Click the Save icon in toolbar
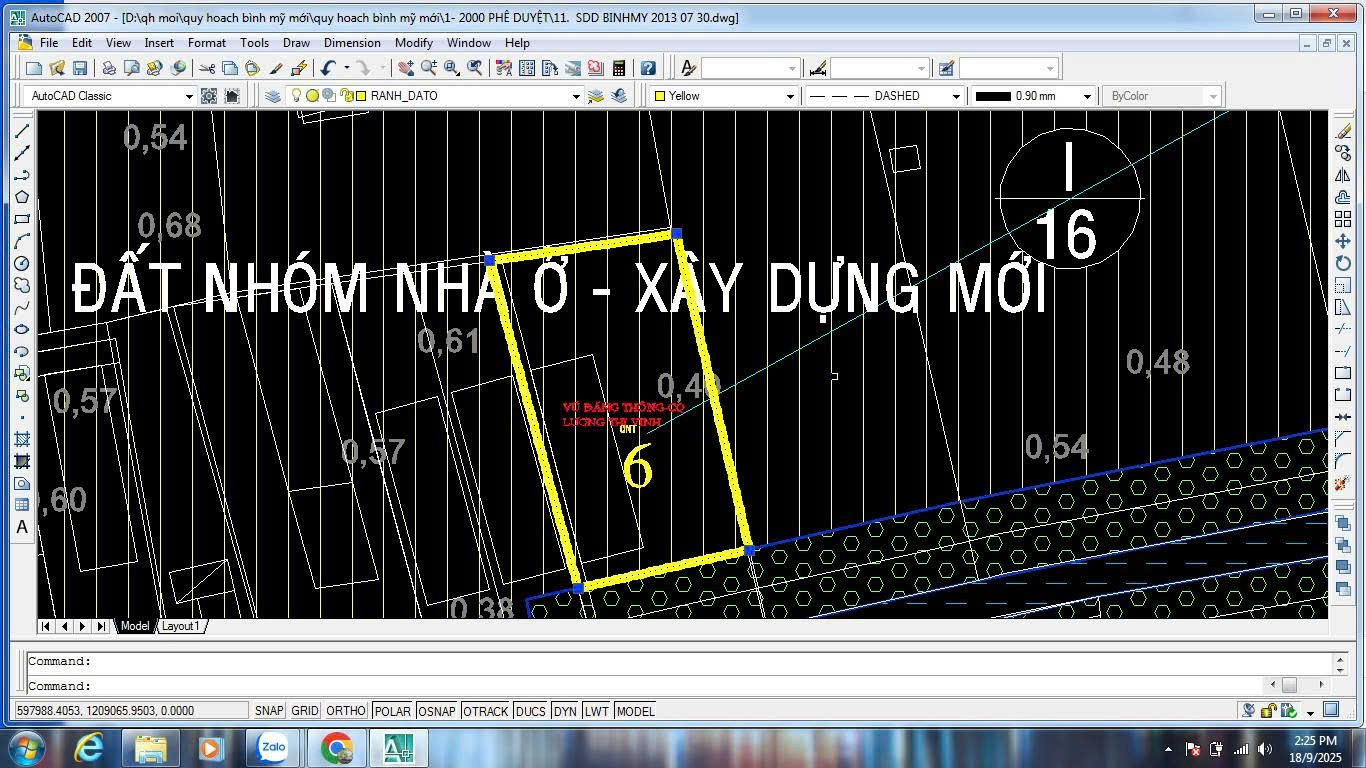Image resolution: width=1366 pixels, height=768 pixels. [80, 68]
